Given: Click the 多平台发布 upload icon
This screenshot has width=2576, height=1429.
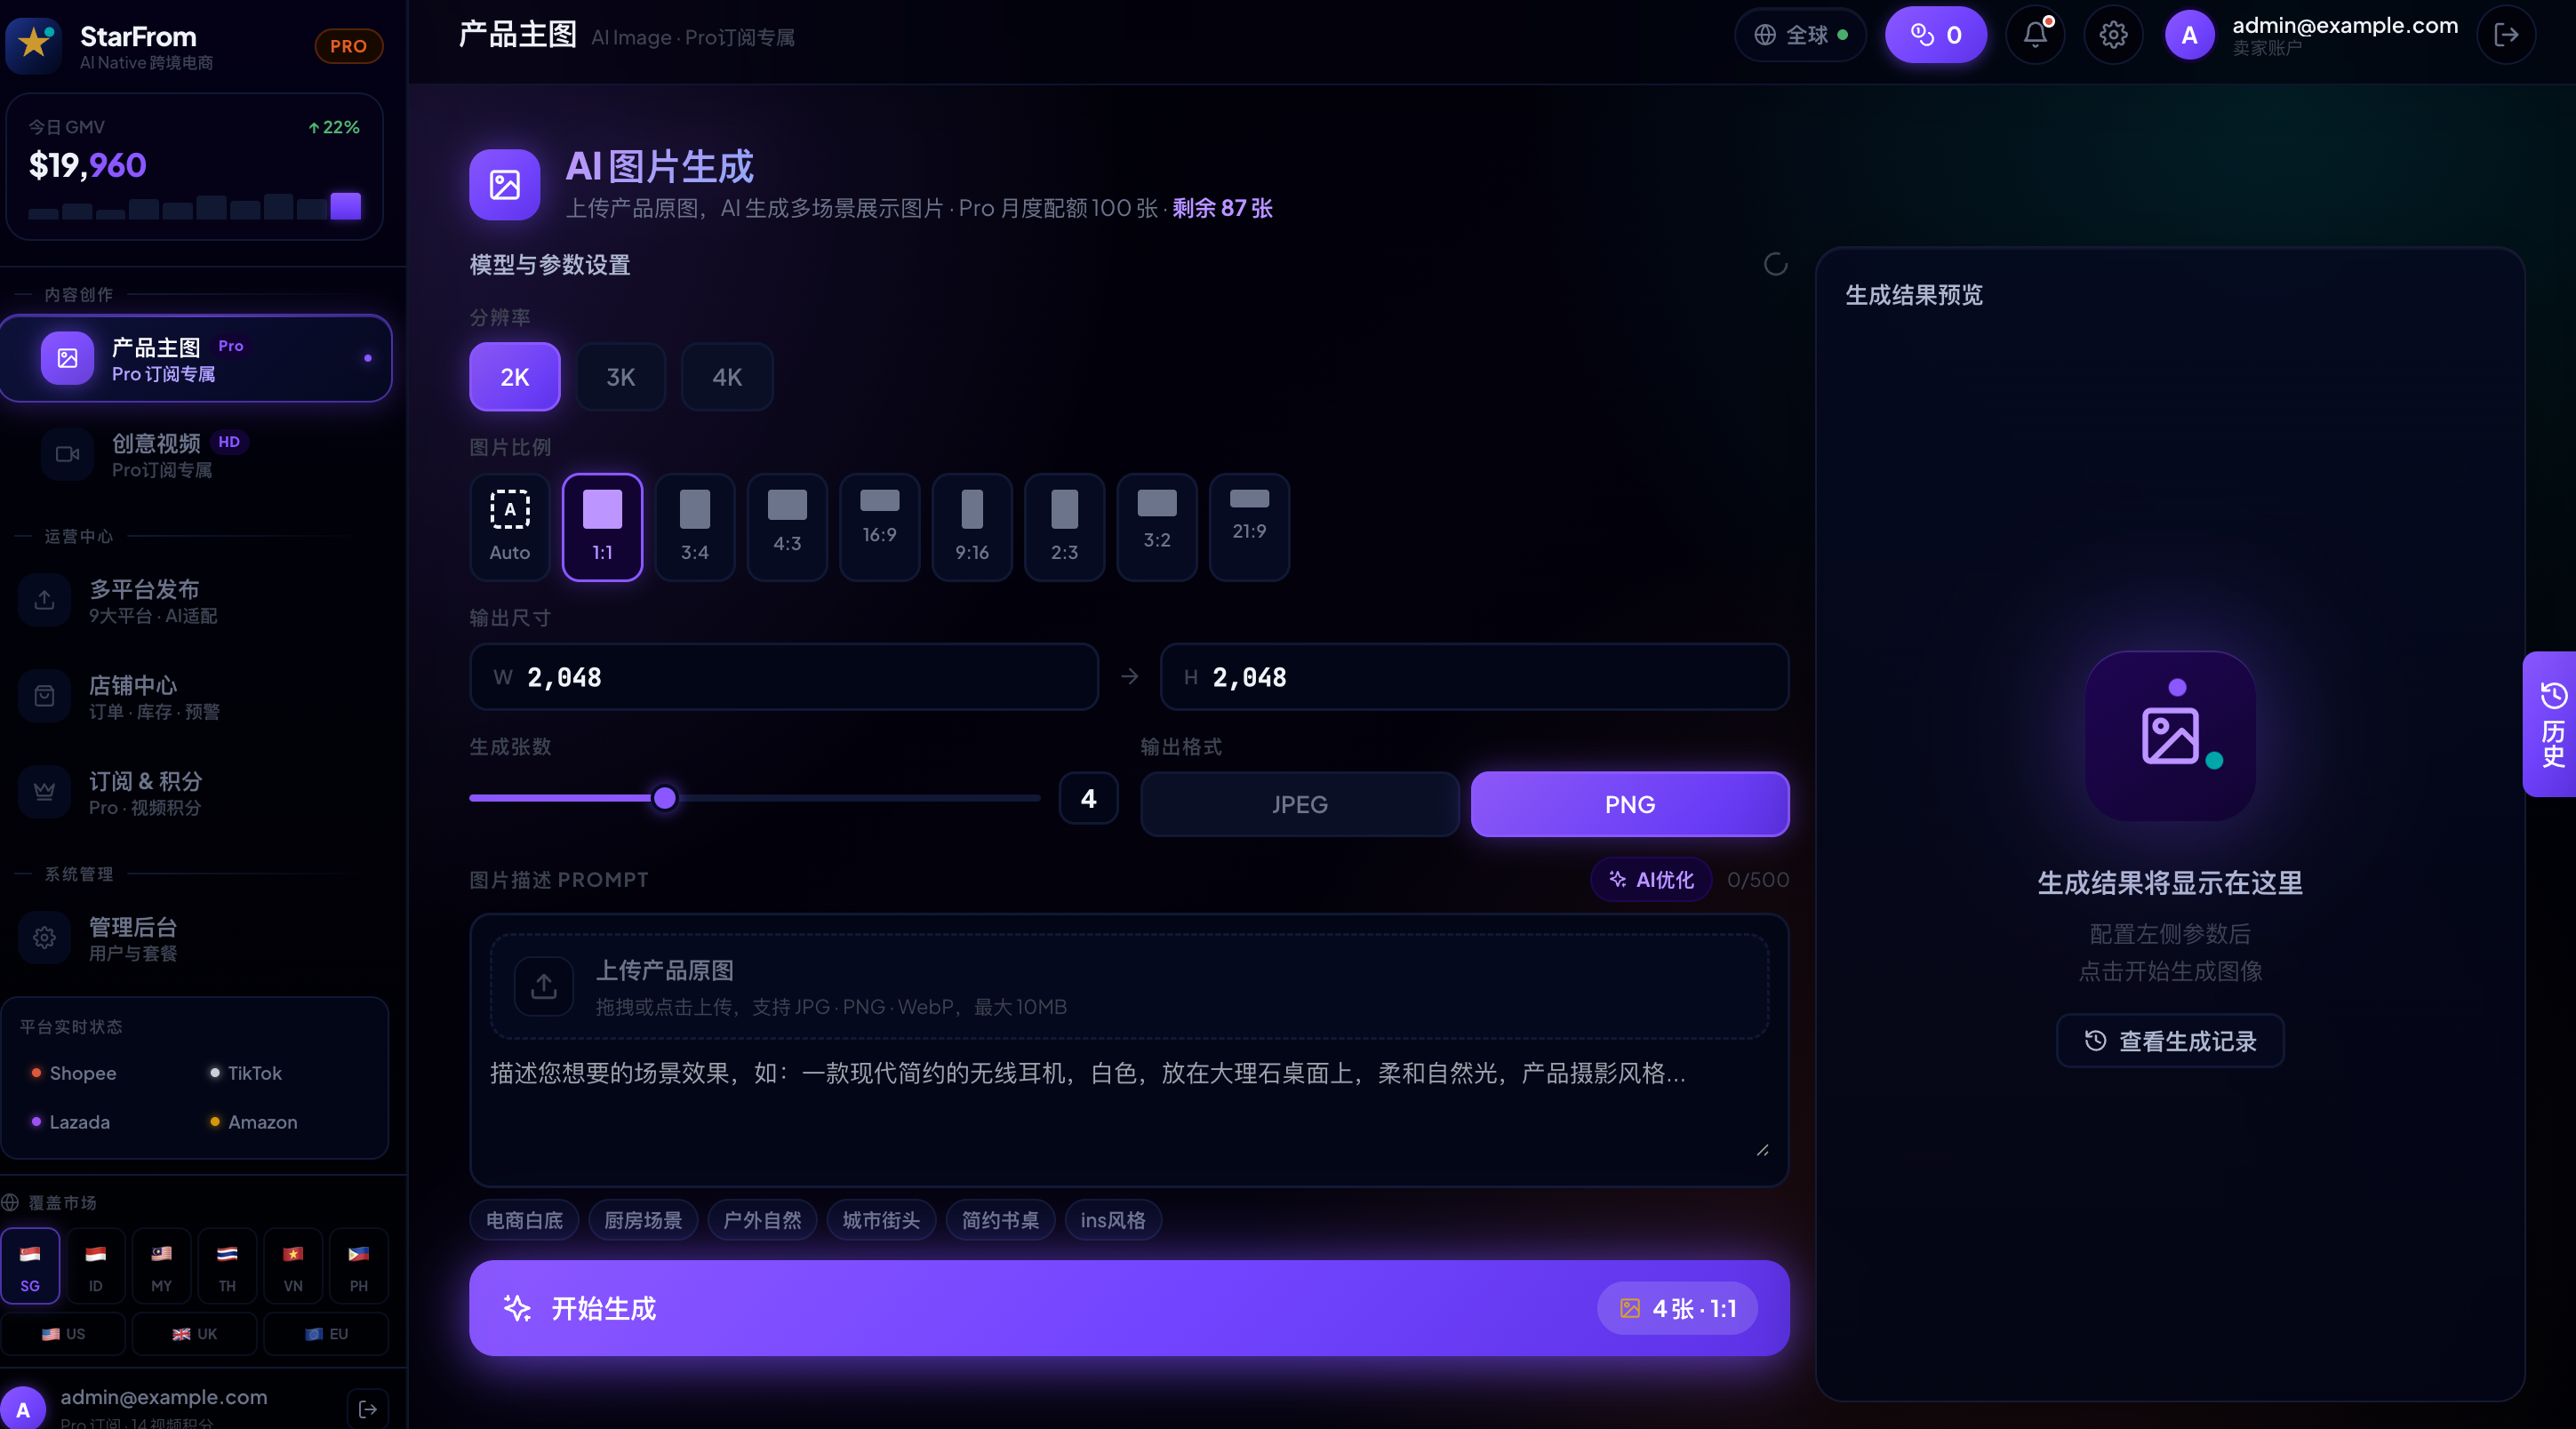Looking at the screenshot, I should 44,600.
